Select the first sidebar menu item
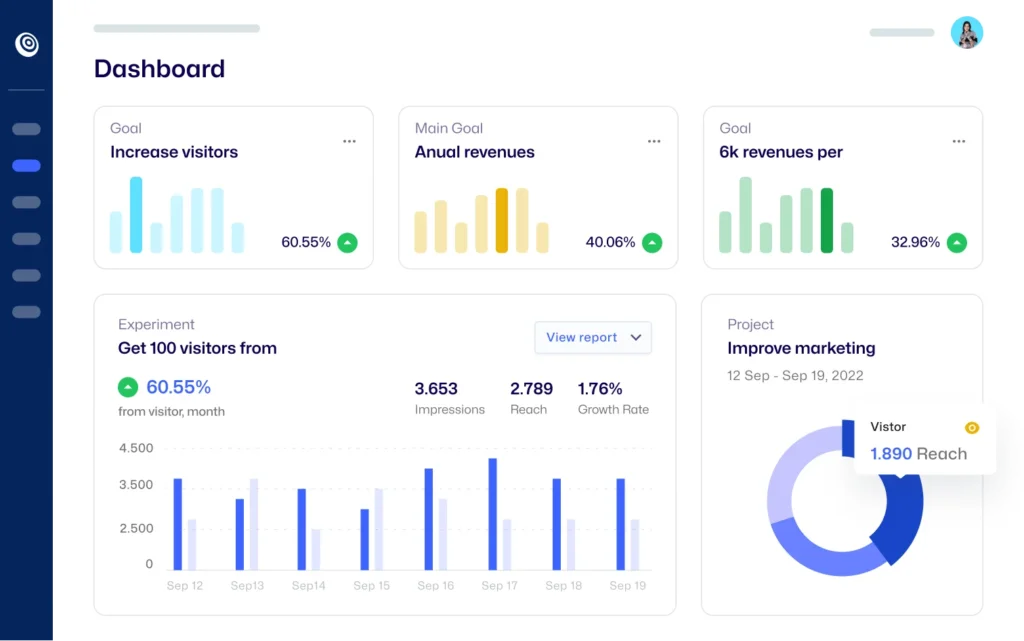 27,129
